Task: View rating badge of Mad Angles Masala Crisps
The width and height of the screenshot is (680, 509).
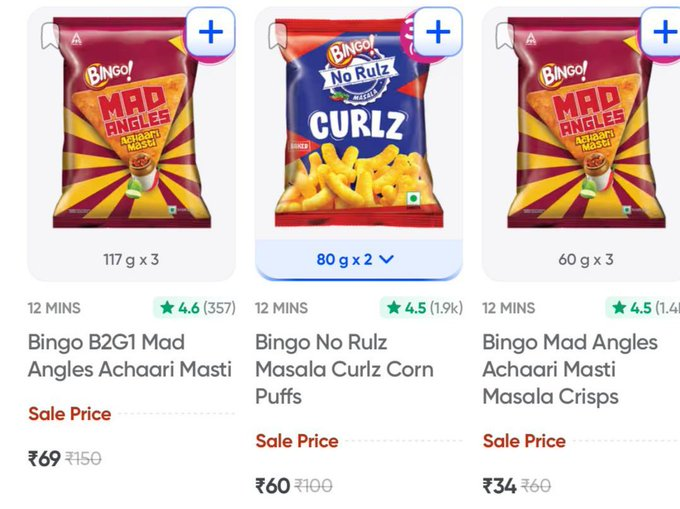Action: (645, 308)
